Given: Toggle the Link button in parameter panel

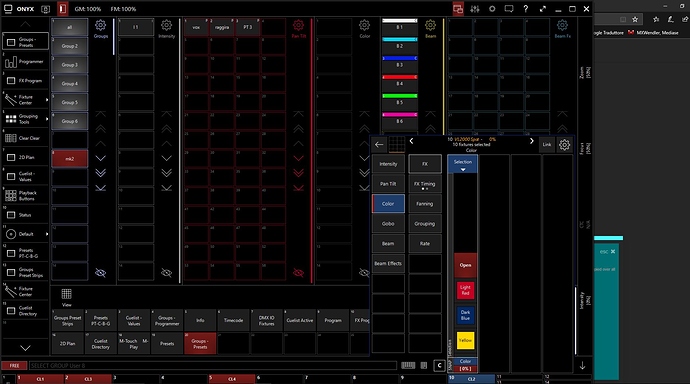Looking at the screenshot, I should point(547,144).
